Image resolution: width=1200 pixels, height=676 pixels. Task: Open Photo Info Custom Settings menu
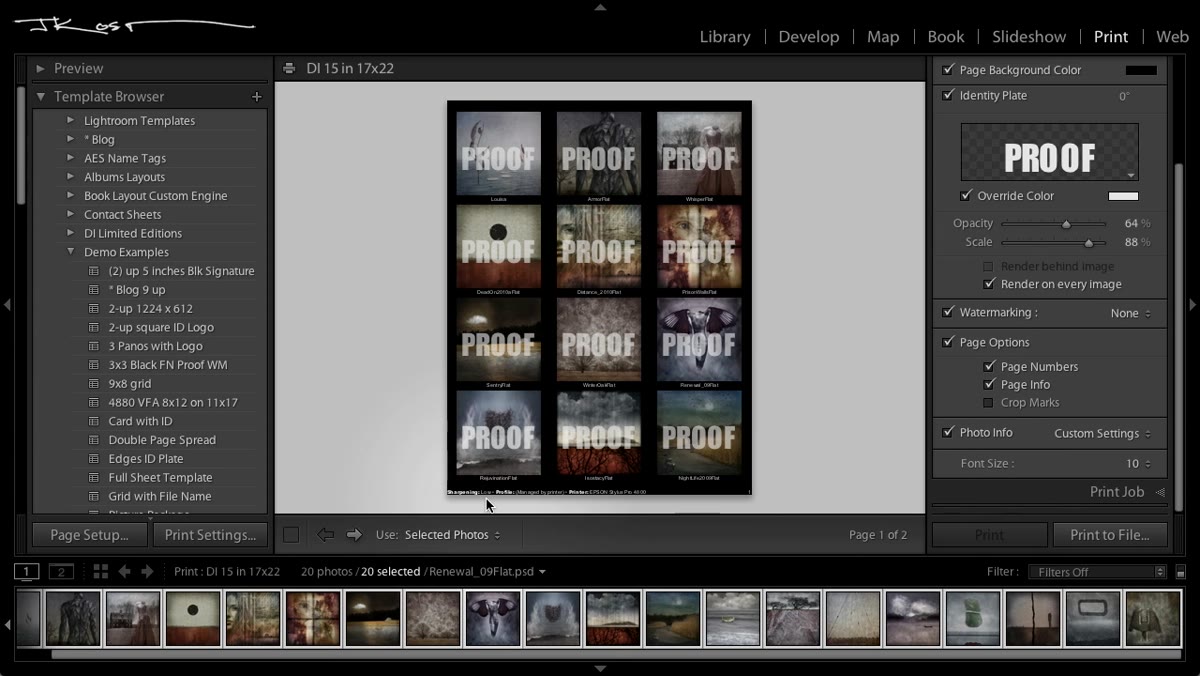pyautogui.click(x=1102, y=434)
